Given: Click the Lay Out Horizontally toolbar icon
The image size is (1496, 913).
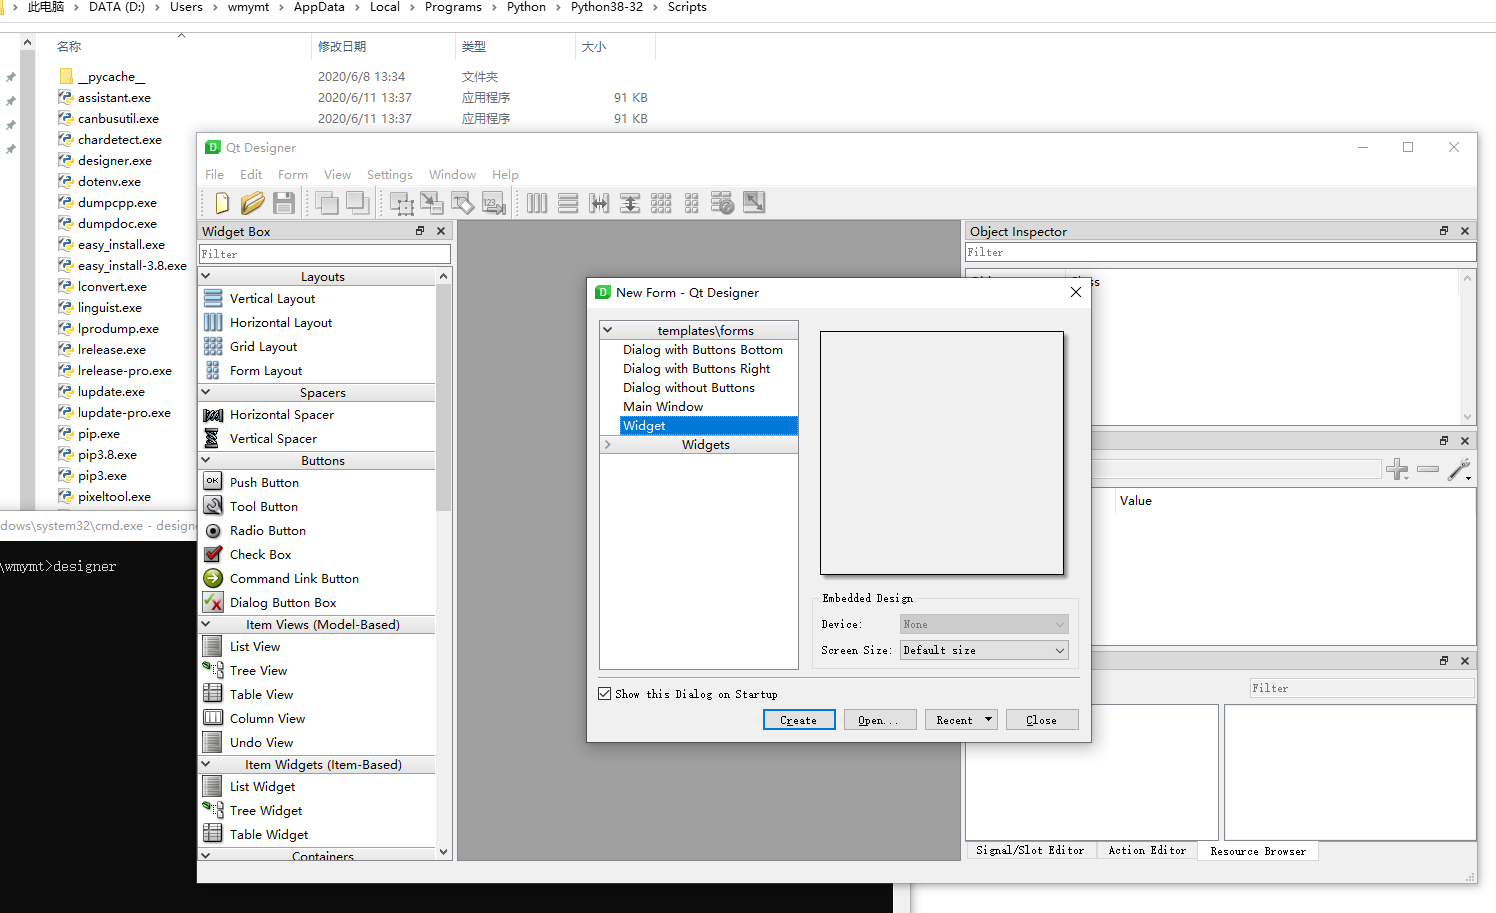Looking at the screenshot, I should [537, 203].
